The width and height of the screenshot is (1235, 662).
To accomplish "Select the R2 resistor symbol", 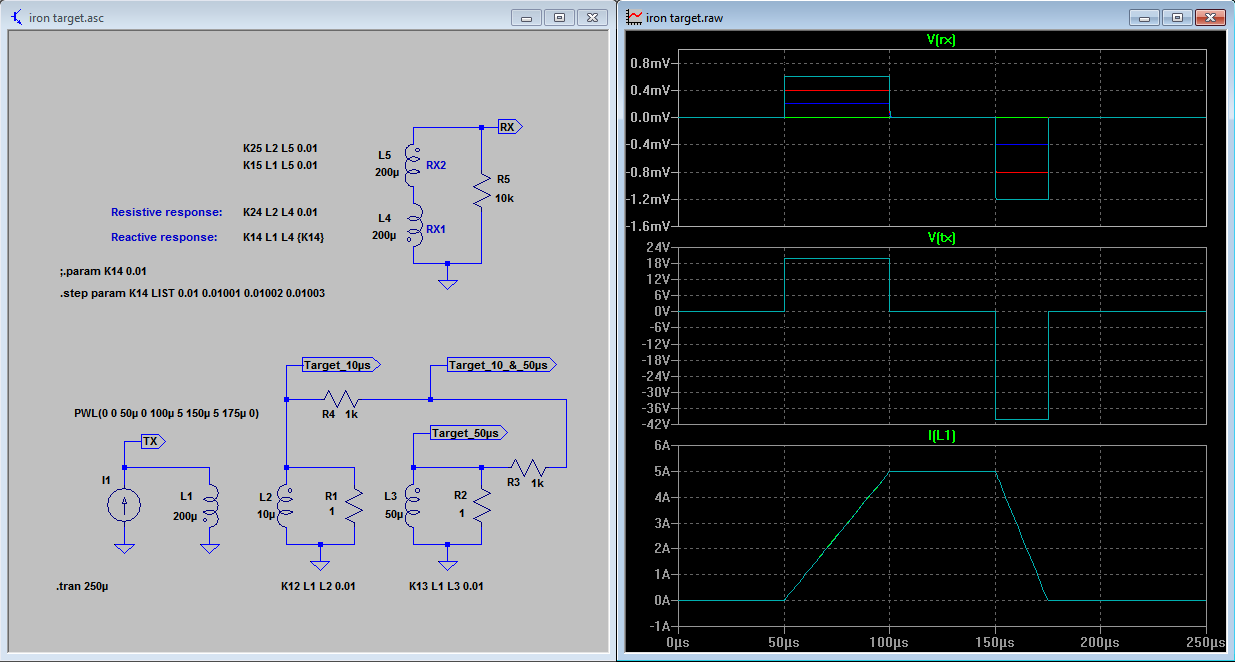I will 482,506.
